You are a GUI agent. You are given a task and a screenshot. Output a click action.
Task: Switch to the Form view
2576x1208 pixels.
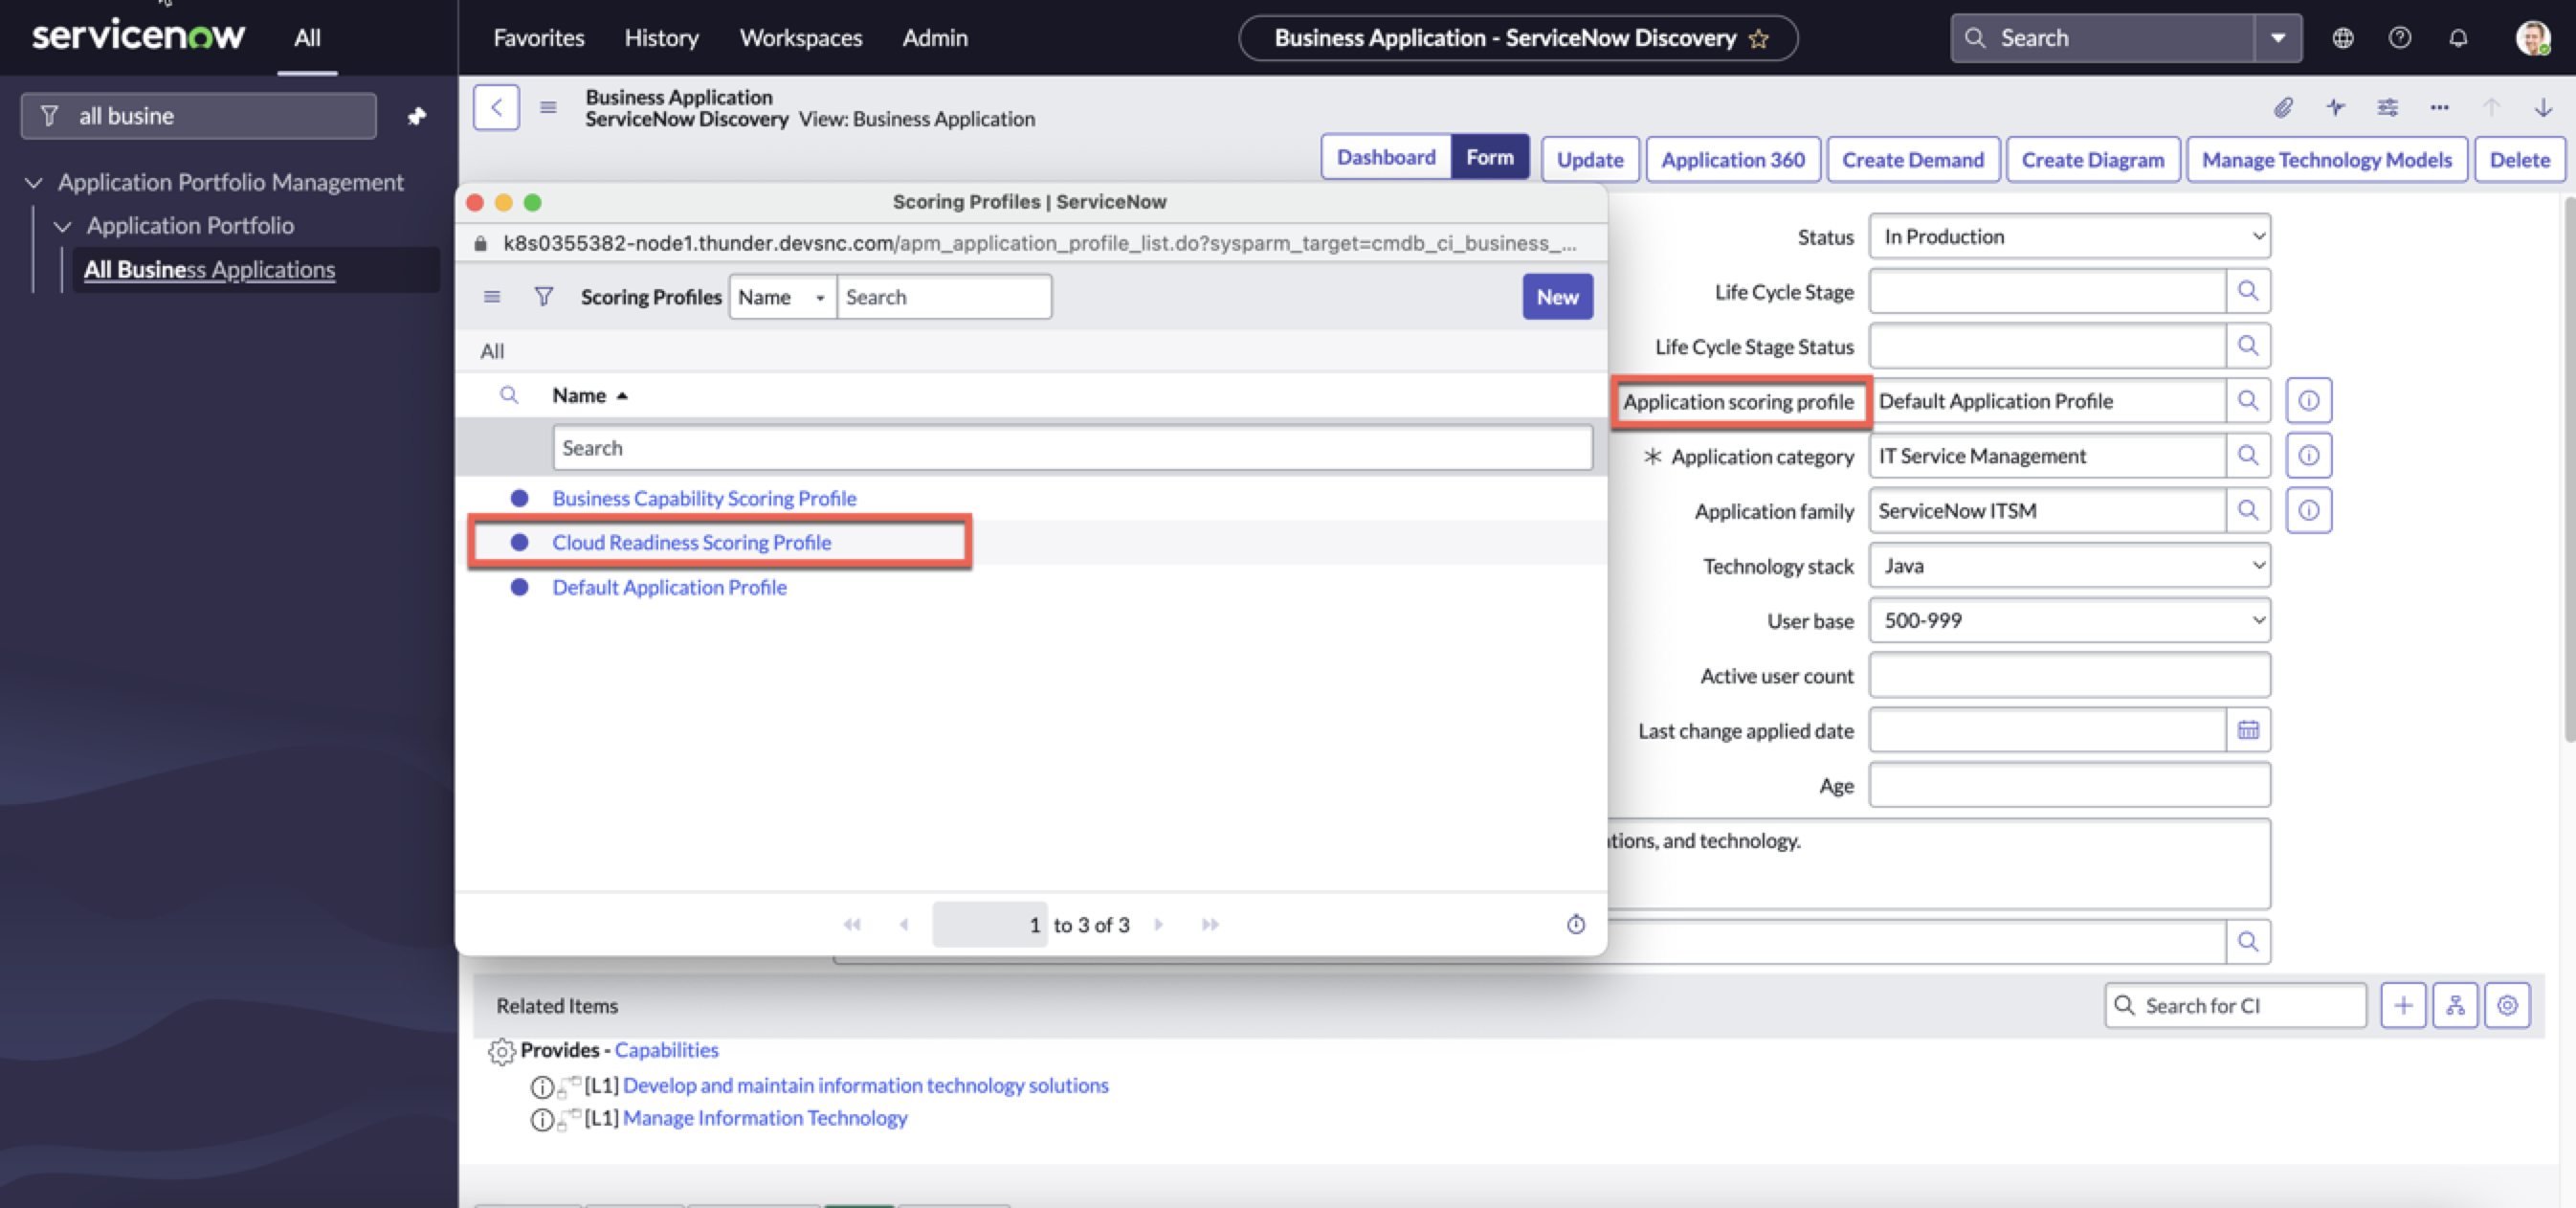coord(1489,158)
